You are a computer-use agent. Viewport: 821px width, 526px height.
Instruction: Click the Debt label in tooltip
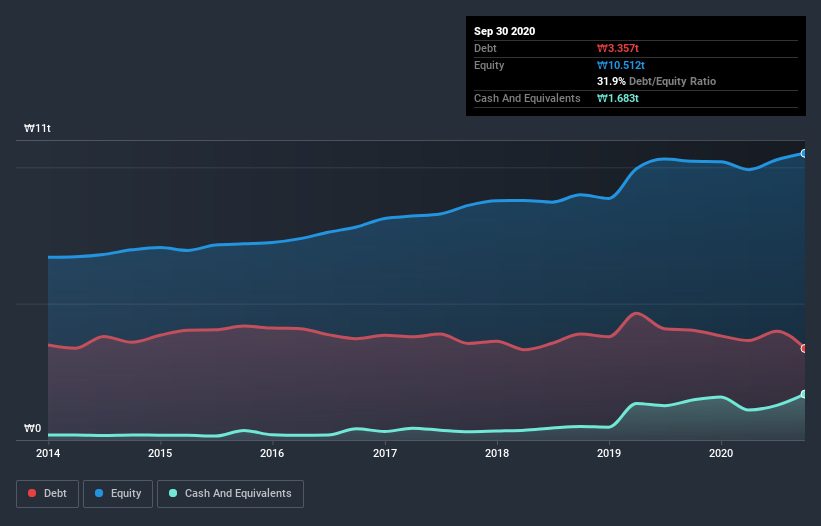point(485,48)
